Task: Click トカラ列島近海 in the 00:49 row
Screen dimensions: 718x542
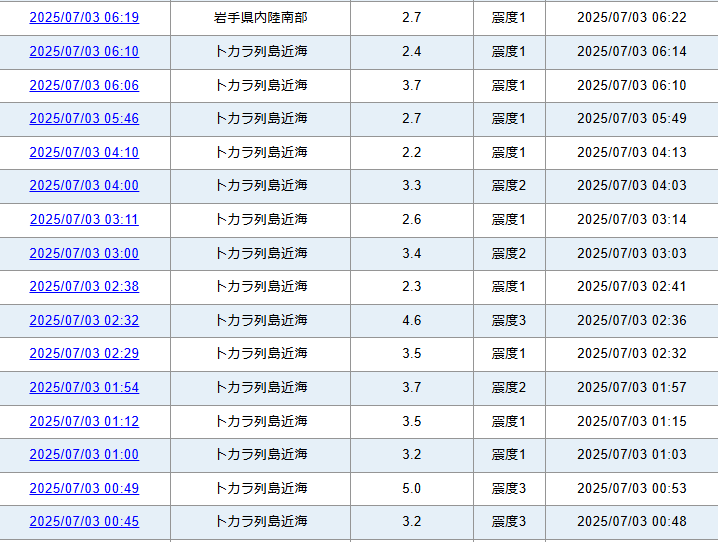Action: point(261,488)
